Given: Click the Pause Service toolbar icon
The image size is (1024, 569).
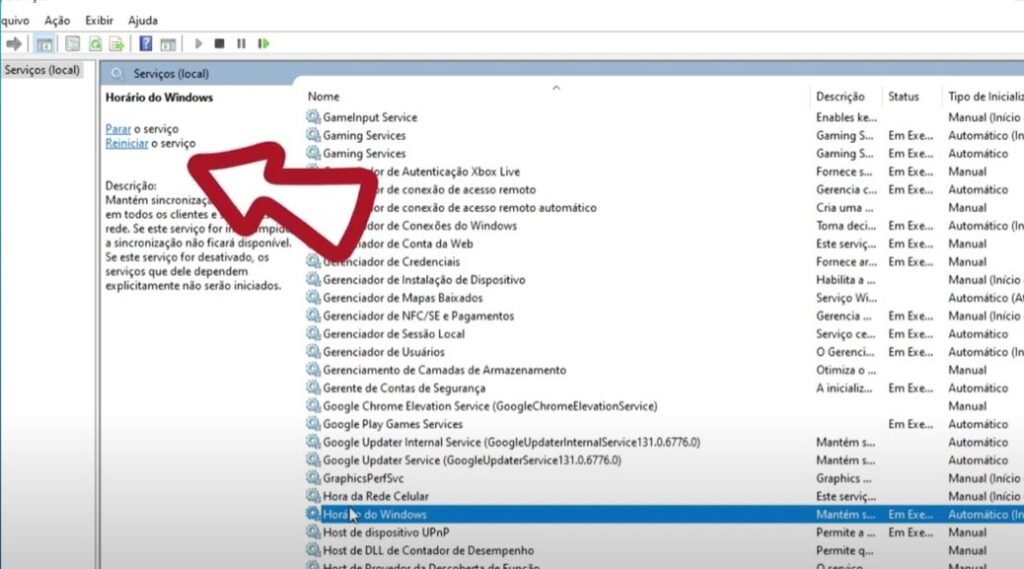Looking at the screenshot, I should (241, 44).
